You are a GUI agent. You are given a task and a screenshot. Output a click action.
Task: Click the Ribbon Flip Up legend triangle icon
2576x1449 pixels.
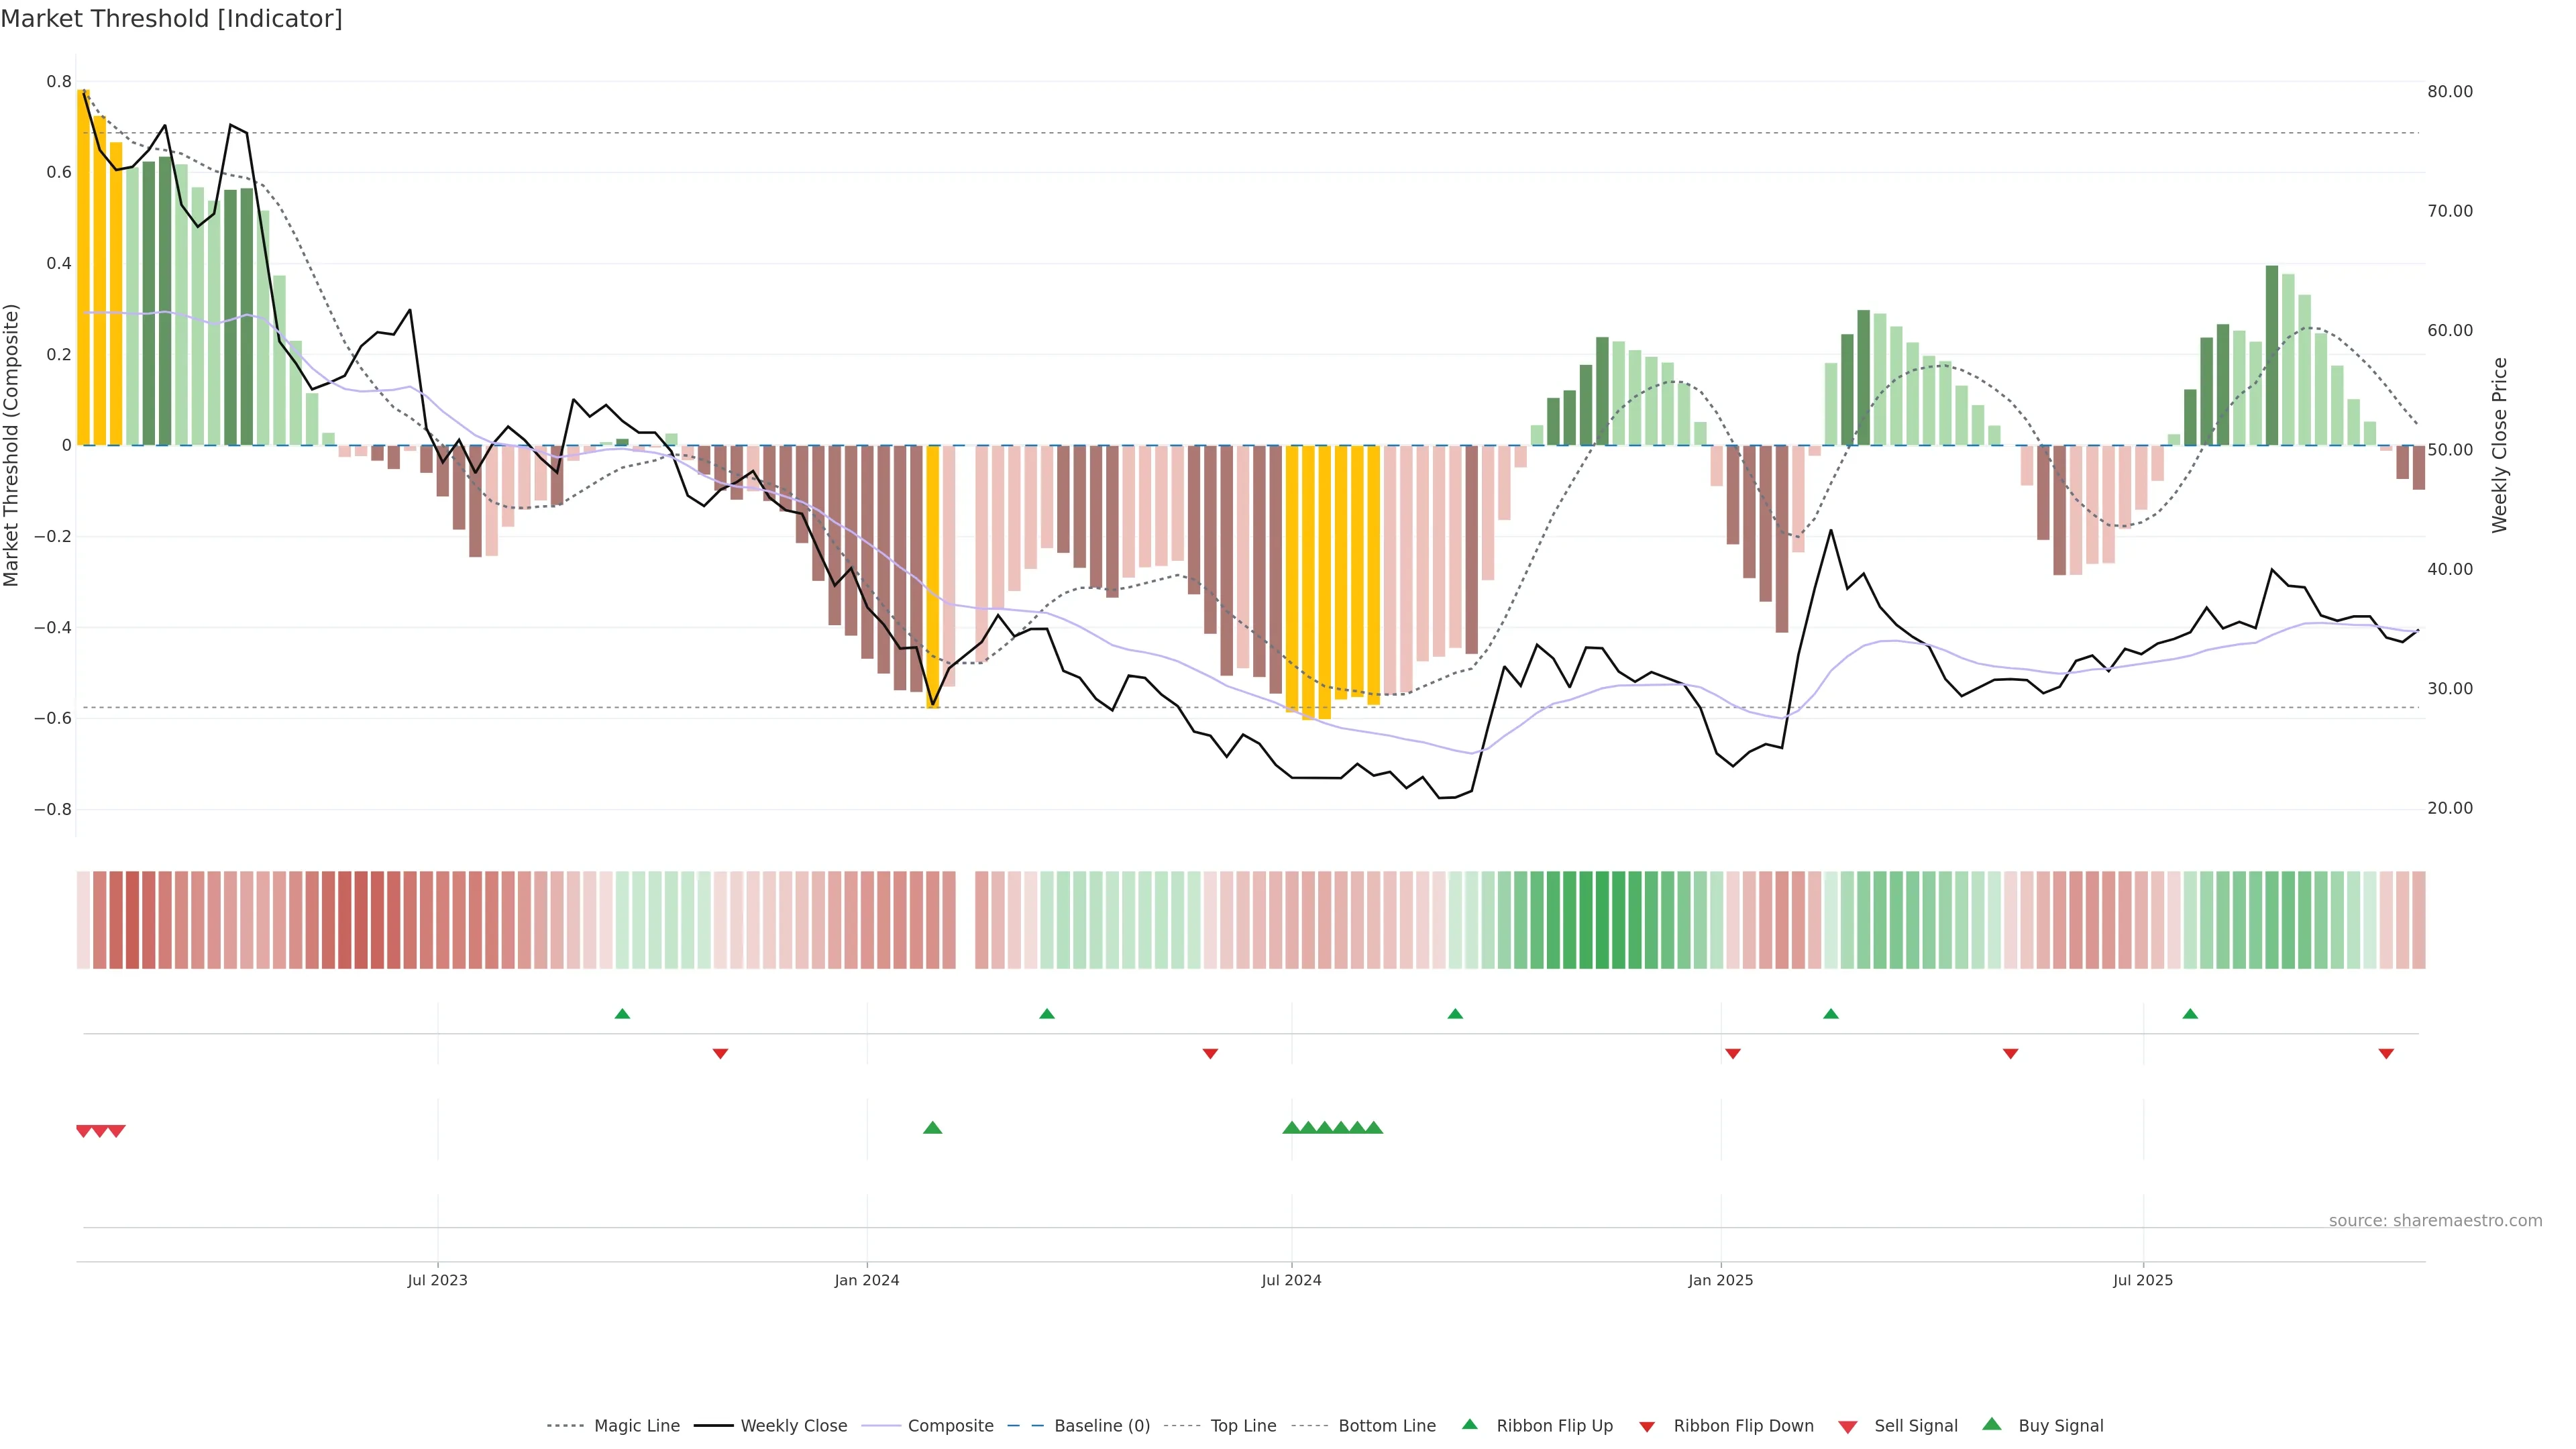pyautogui.click(x=1469, y=1424)
